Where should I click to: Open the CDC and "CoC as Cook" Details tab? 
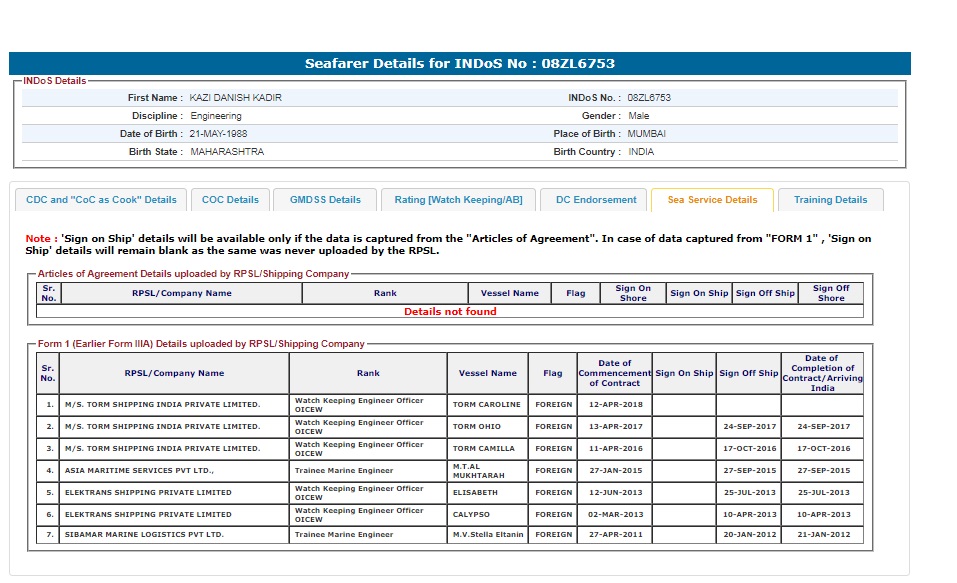point(101,200)
